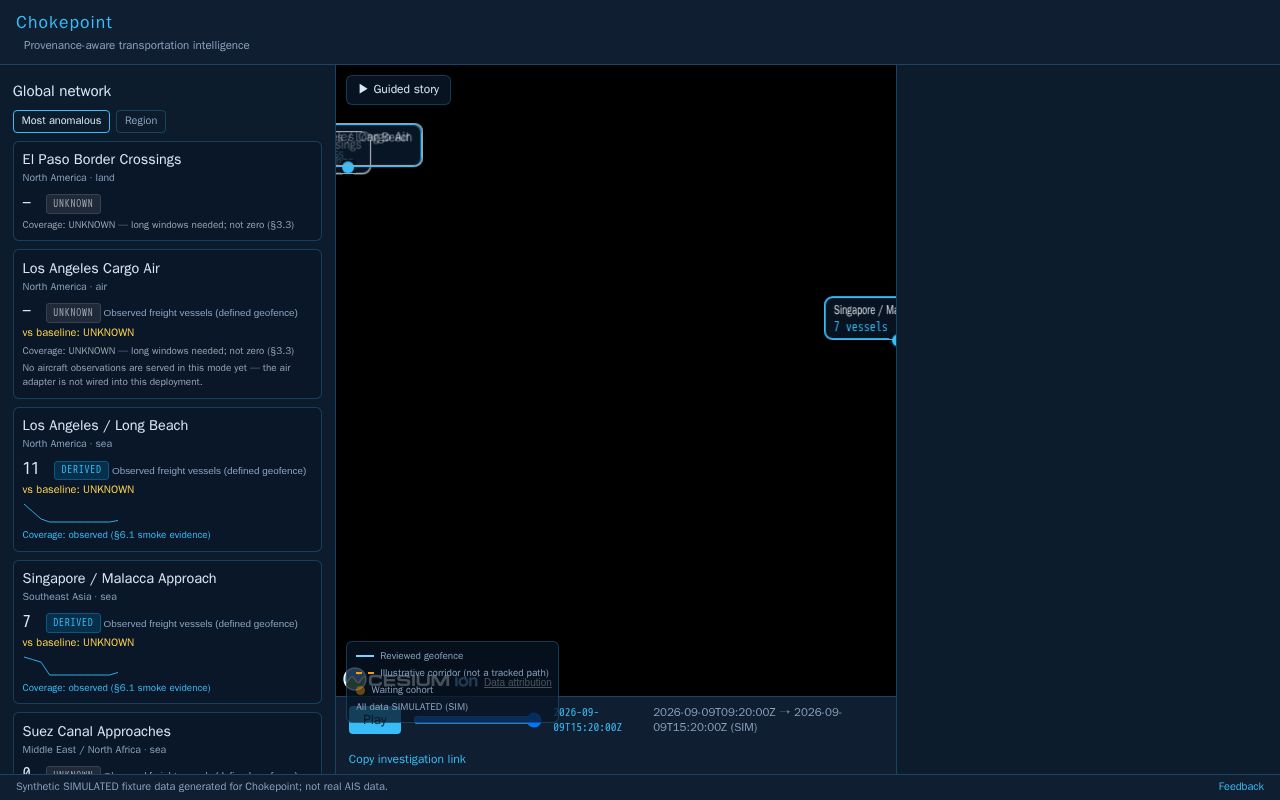Click the DERIVED badge for Singapore / Malacca
The width and height of the screenshot is (1280, 800).
click(73, 623)
